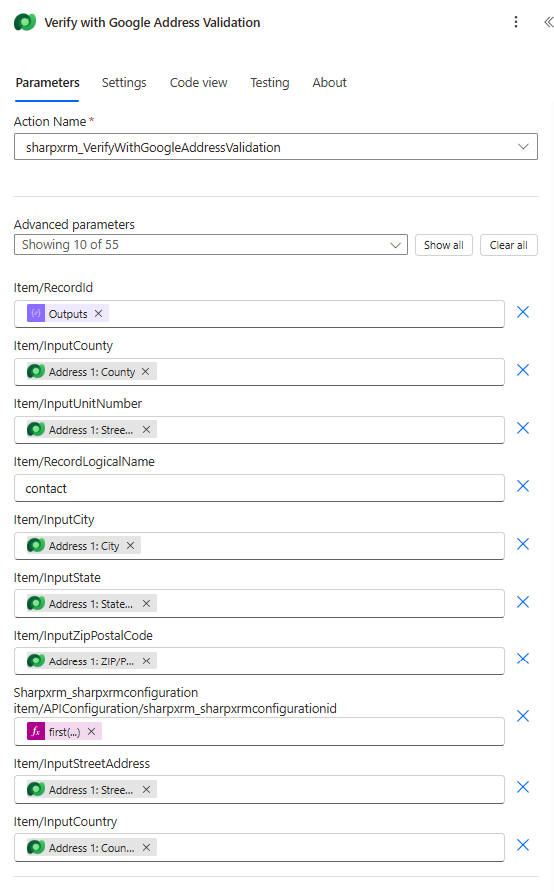Remove the Item/RecordId parameter with blue X
Screen dimensions: 554x892
click(x=523, y=312)
